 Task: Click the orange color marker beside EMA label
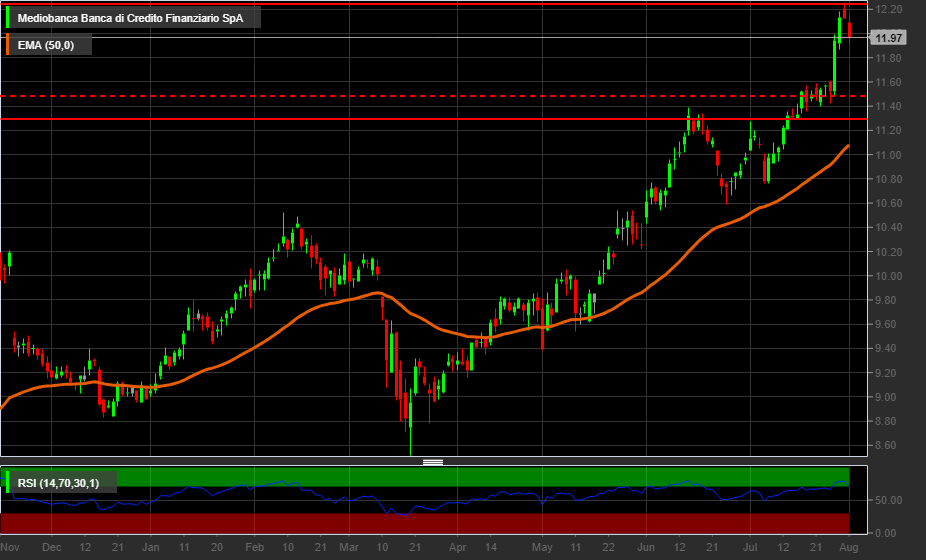point(7,45)
